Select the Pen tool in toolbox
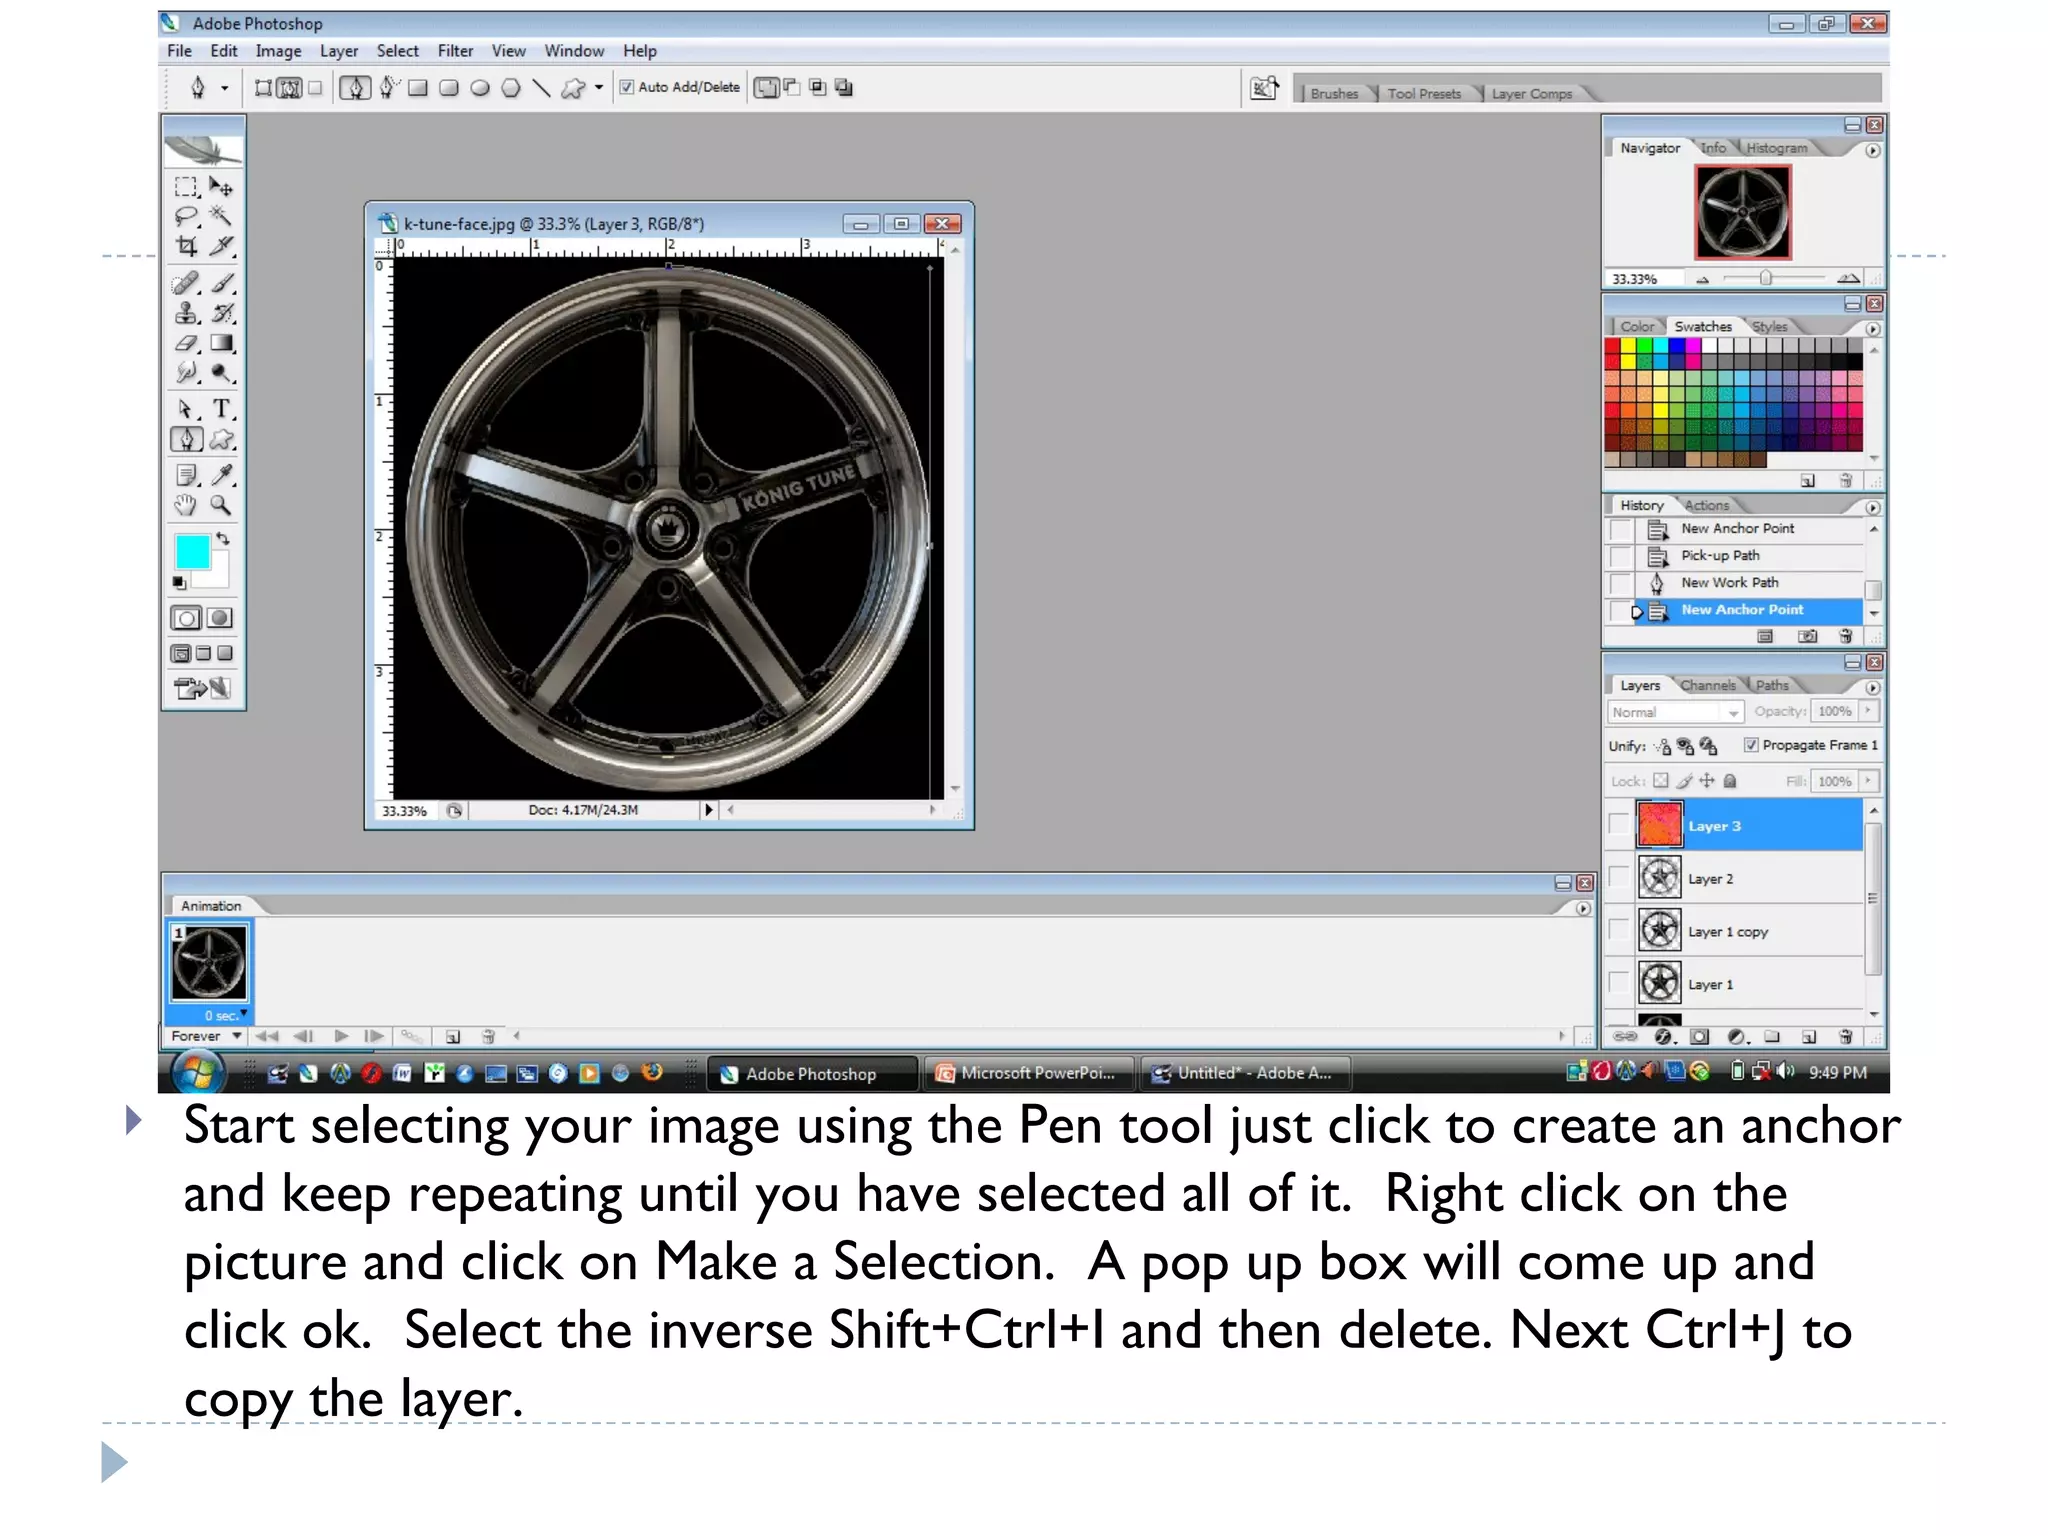The width and height of the screenshot is (2048, 1536). pos(186,439)
